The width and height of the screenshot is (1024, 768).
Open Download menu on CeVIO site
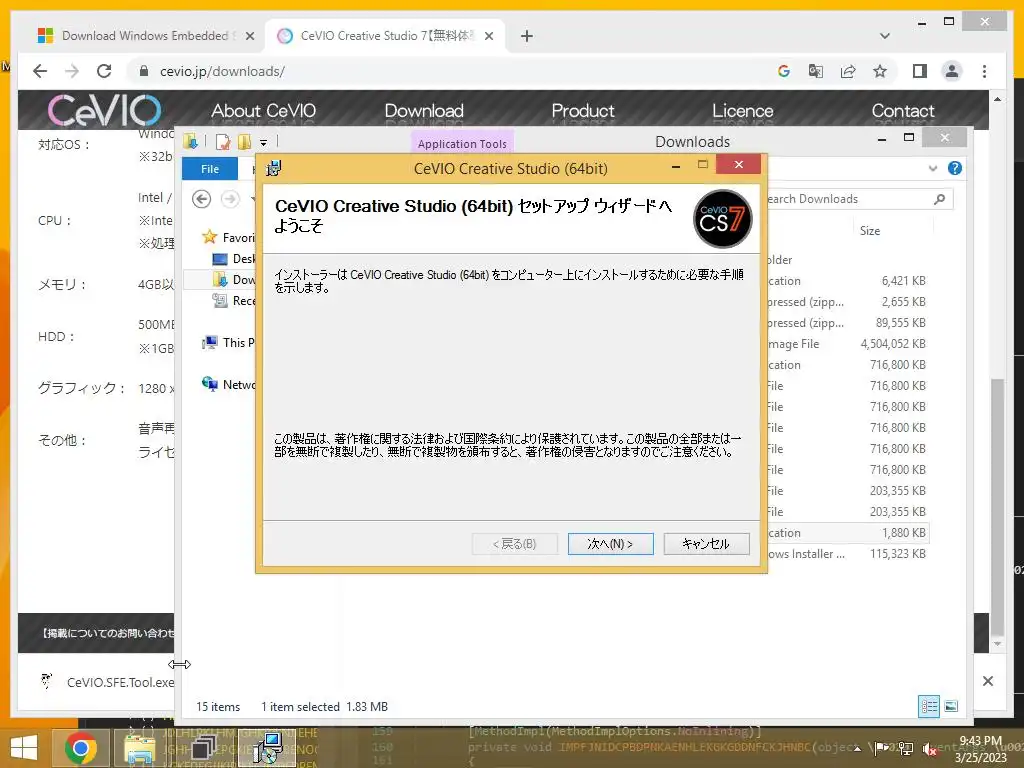(x=424, y=110)
